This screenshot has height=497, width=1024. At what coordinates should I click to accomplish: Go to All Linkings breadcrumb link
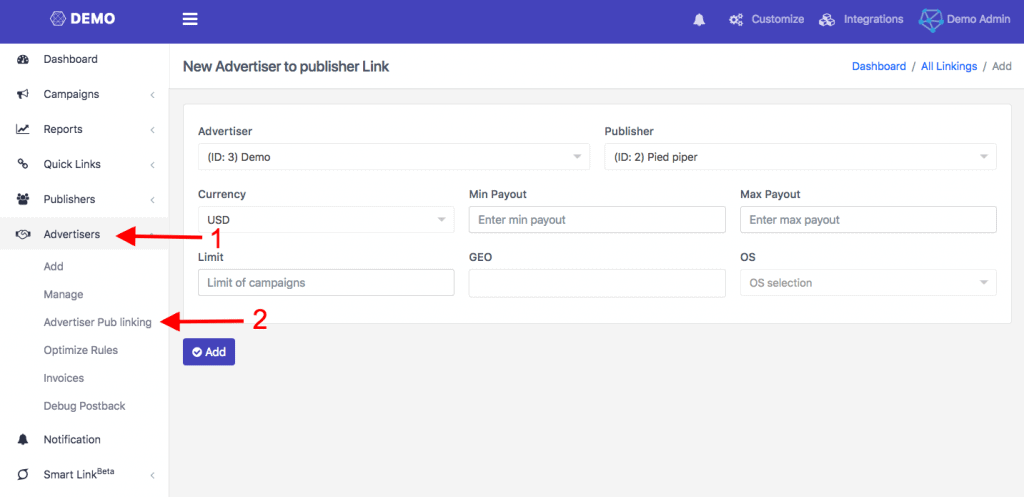click(x=948, y=67)
